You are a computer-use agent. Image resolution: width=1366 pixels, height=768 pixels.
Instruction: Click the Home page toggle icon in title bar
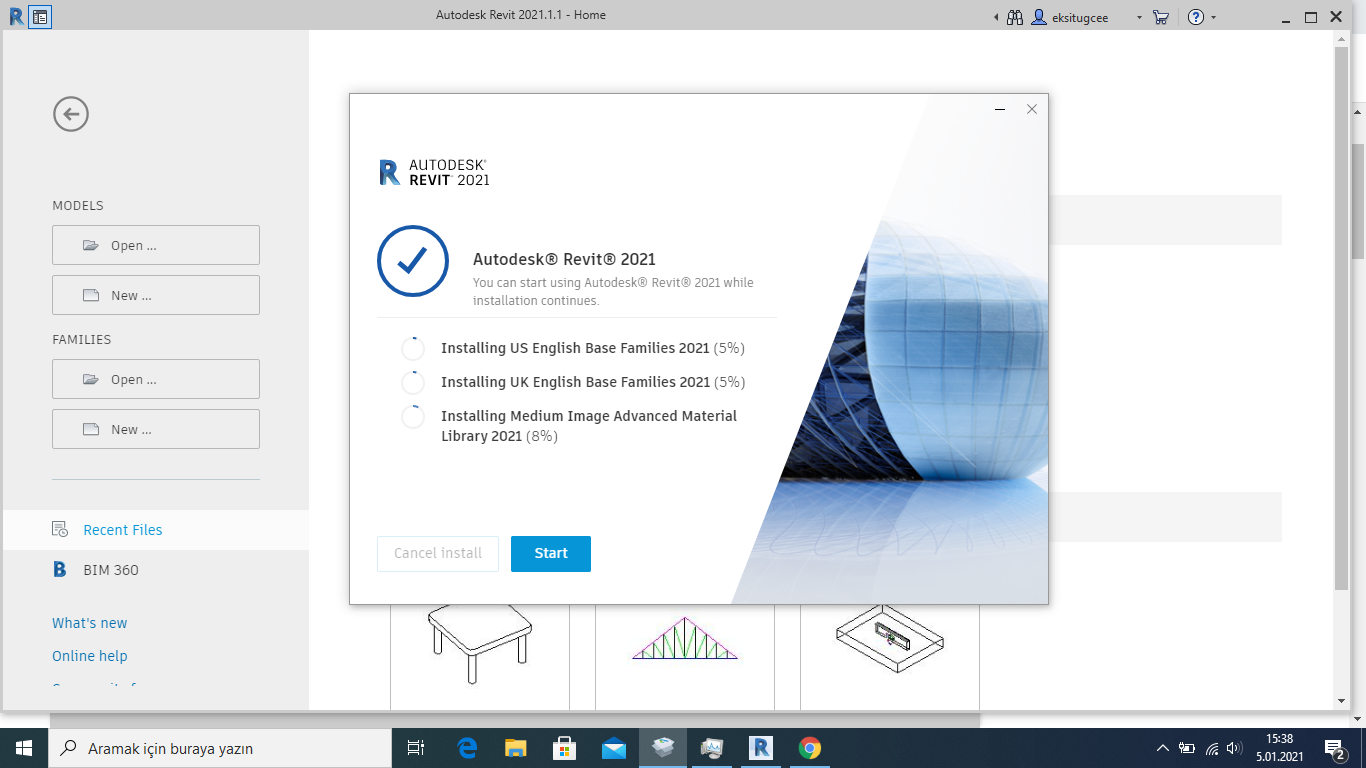click(40, 16)
